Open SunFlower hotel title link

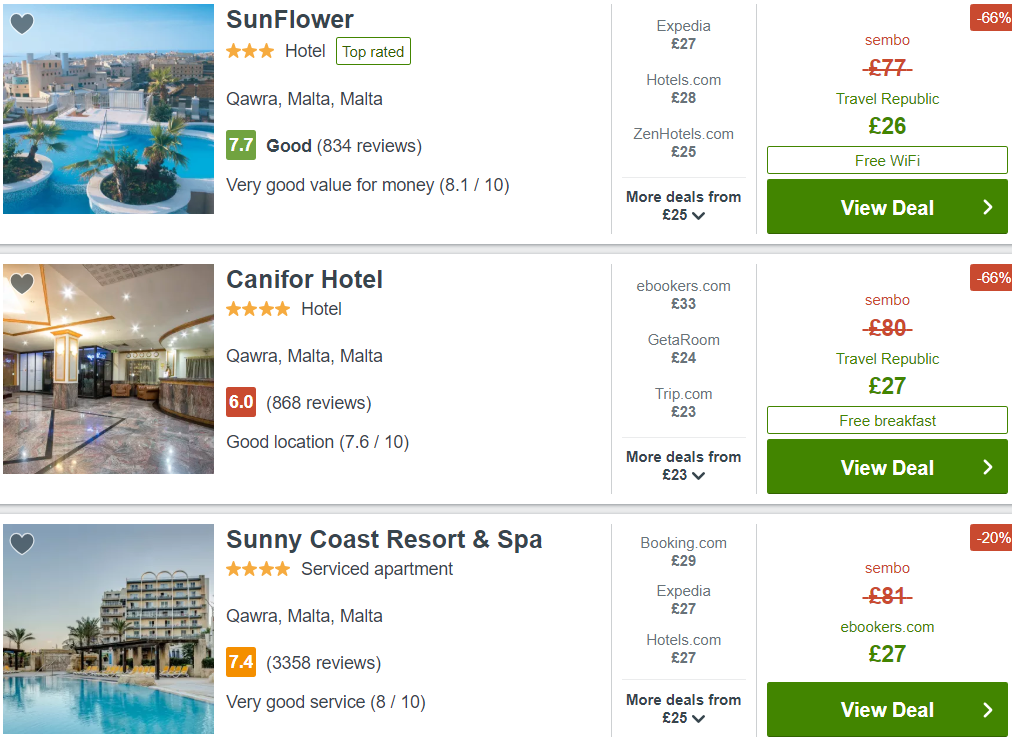coord(290,19)
